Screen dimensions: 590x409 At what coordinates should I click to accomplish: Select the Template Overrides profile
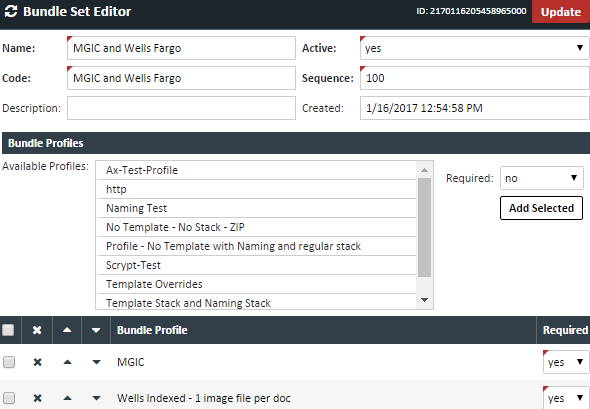(x=257, y=284)
